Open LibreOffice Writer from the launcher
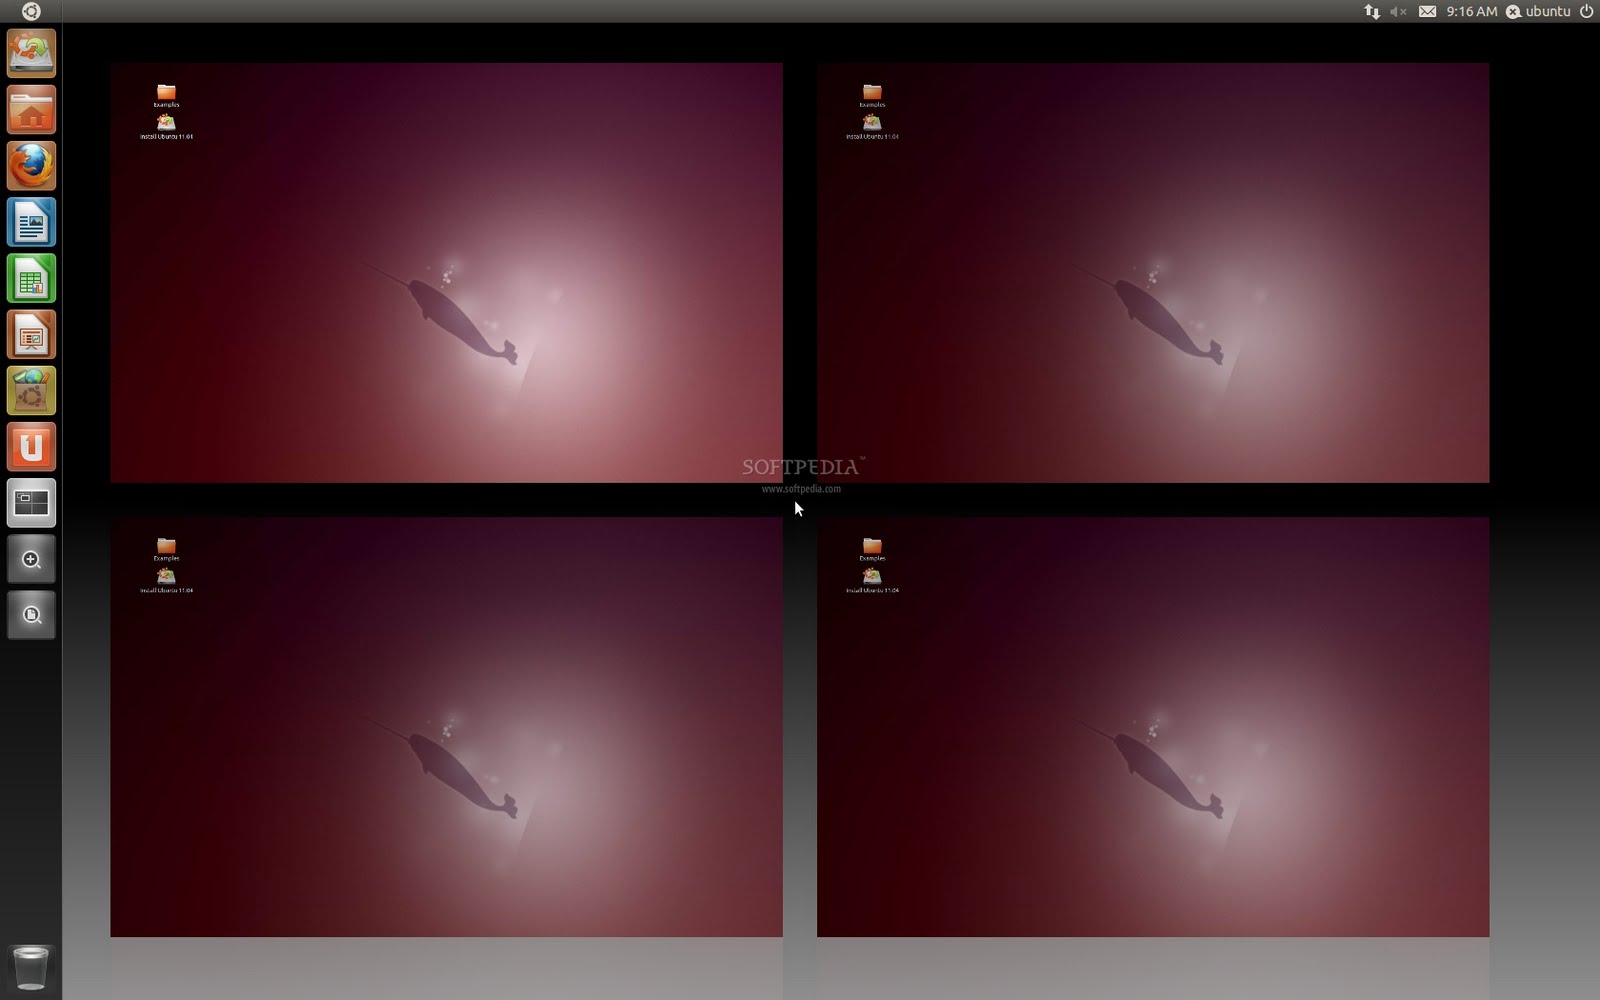 click(x=31, y=223)
